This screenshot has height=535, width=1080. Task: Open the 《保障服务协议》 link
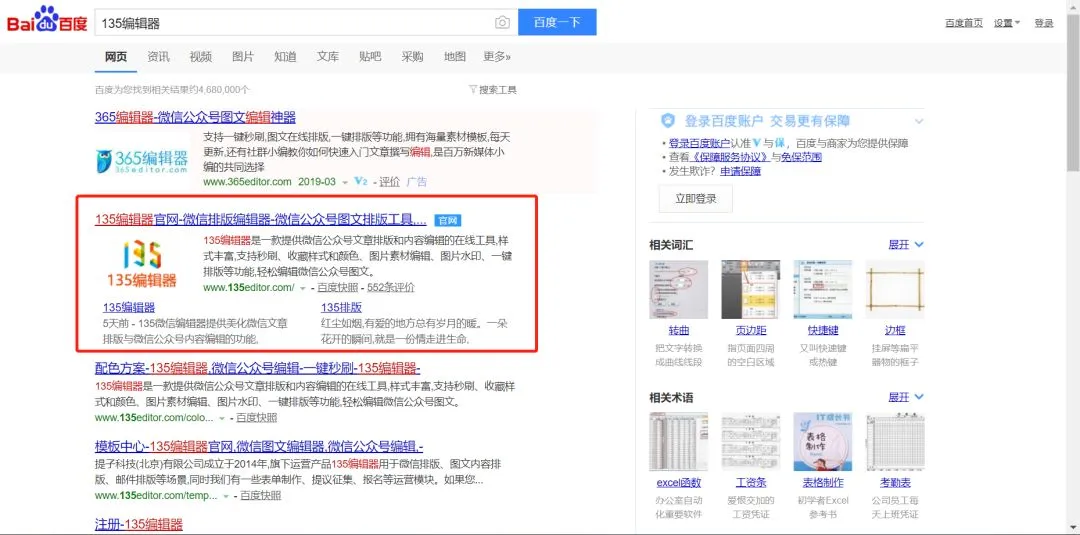tap(730, 157)
